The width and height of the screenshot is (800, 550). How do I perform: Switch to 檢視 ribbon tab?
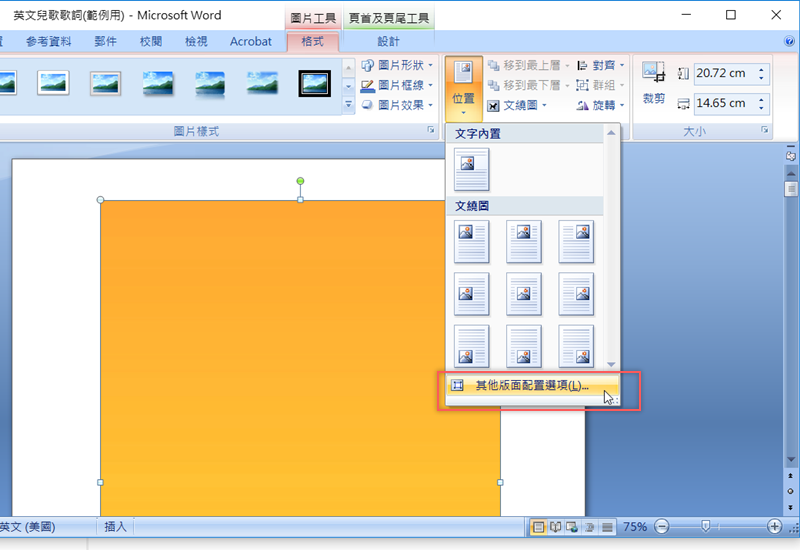[x=196, y=41]
